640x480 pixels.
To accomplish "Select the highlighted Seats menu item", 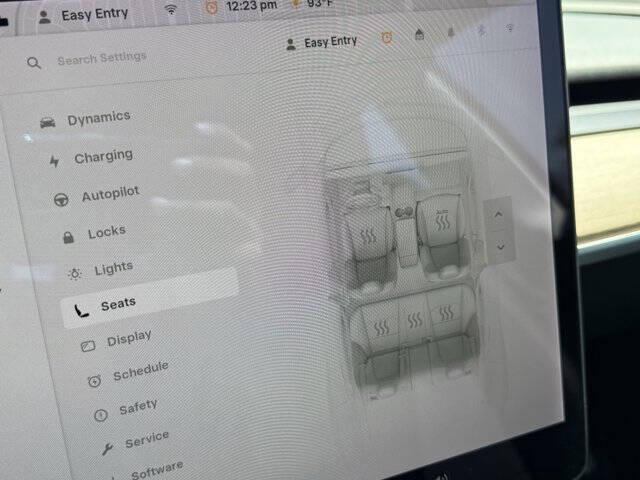I will click(149, 298).
